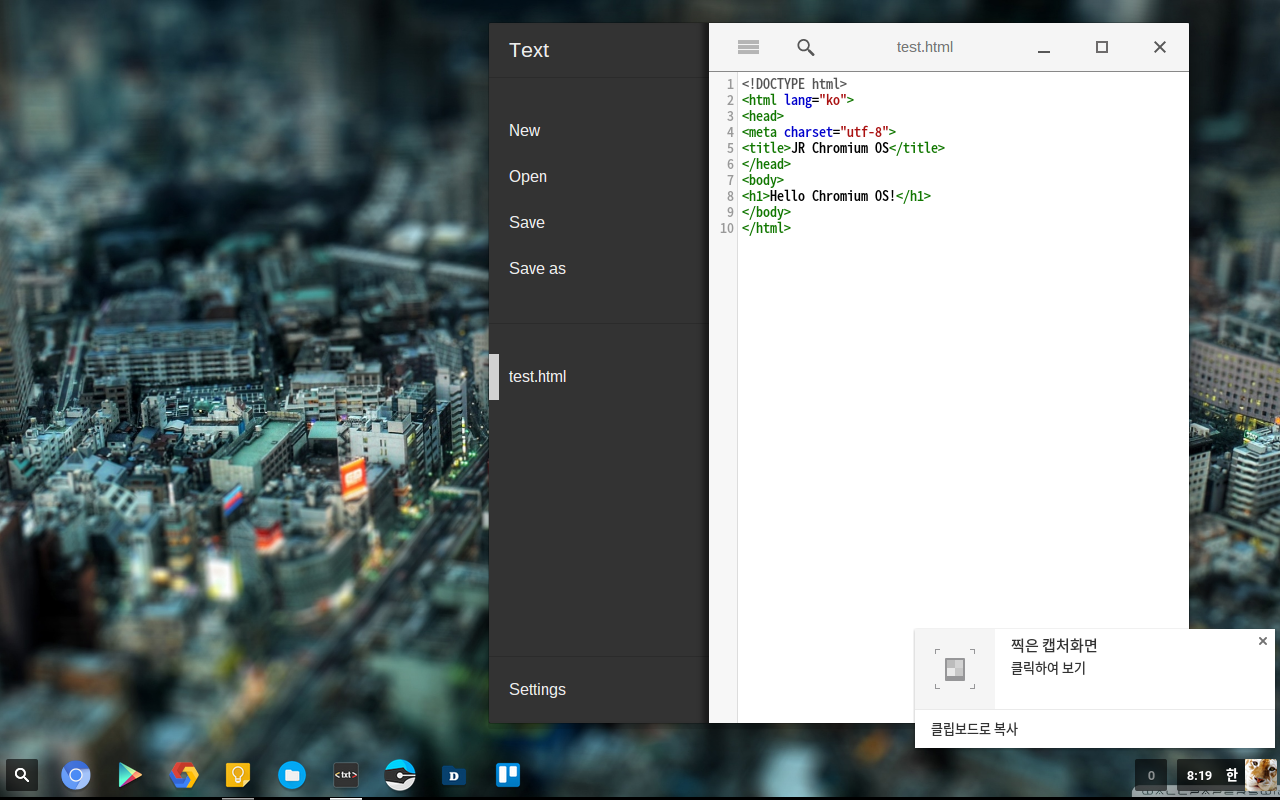The width and height of the screenshot is (1280, 800).
Task: Click New in the Text sidebar
Action: [524, 131]
